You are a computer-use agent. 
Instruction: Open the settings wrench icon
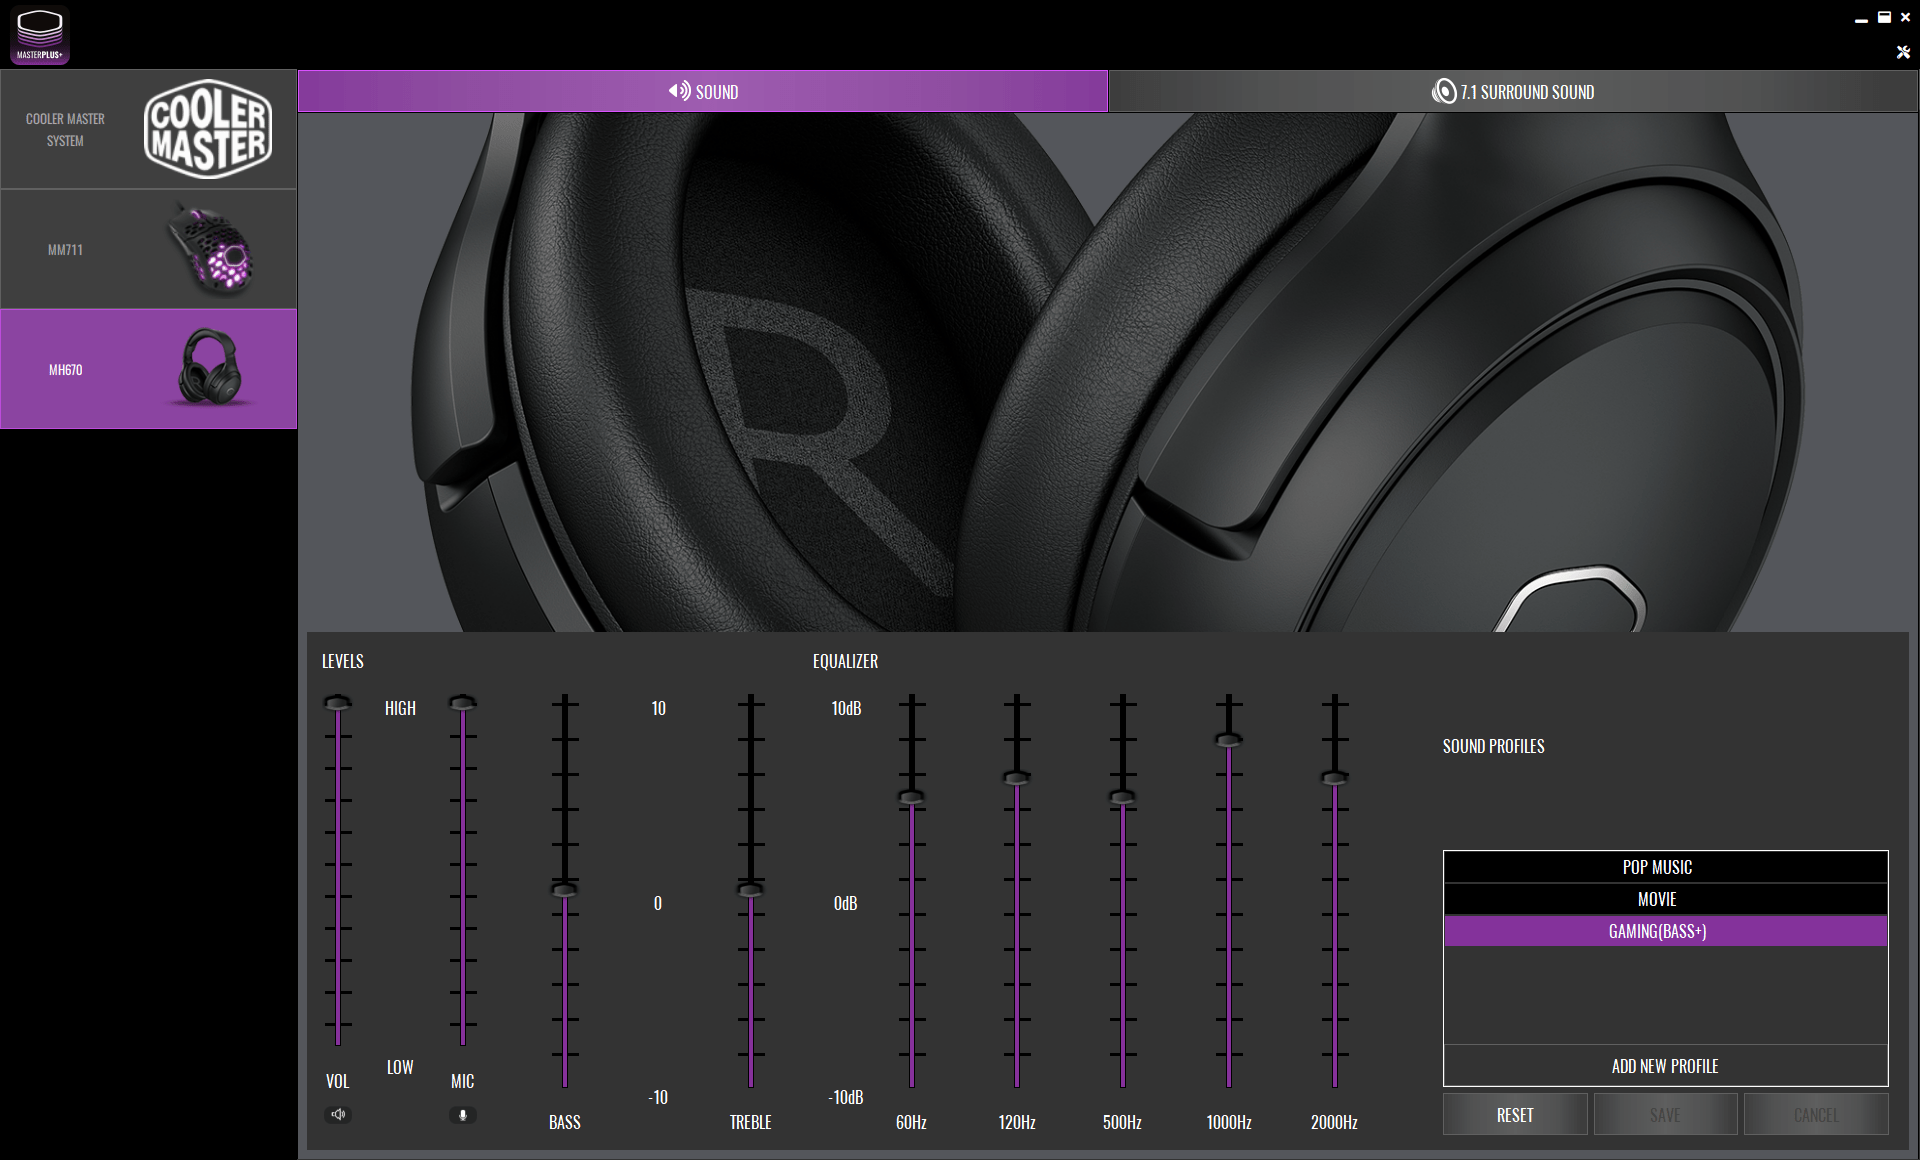pos(1903,52)
